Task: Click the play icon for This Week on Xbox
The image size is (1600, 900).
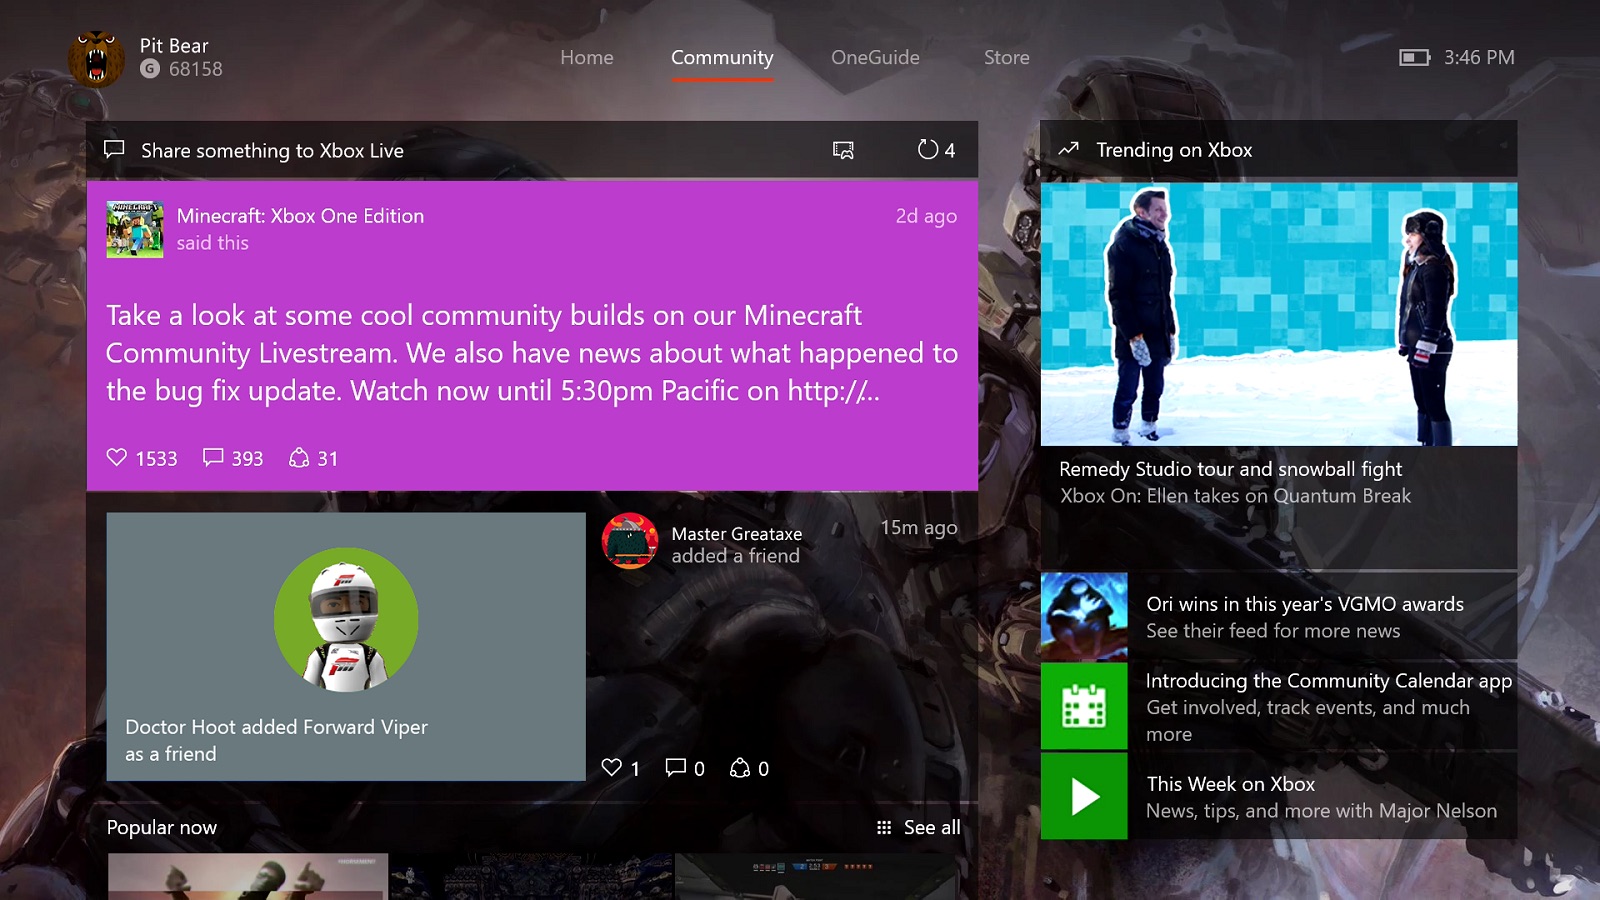Action: coord(1084,796)
